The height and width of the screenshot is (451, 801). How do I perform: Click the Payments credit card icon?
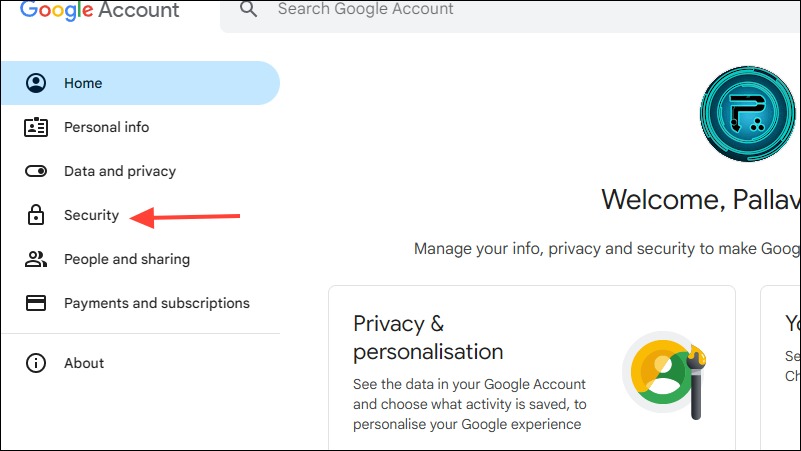pos(36,303)
